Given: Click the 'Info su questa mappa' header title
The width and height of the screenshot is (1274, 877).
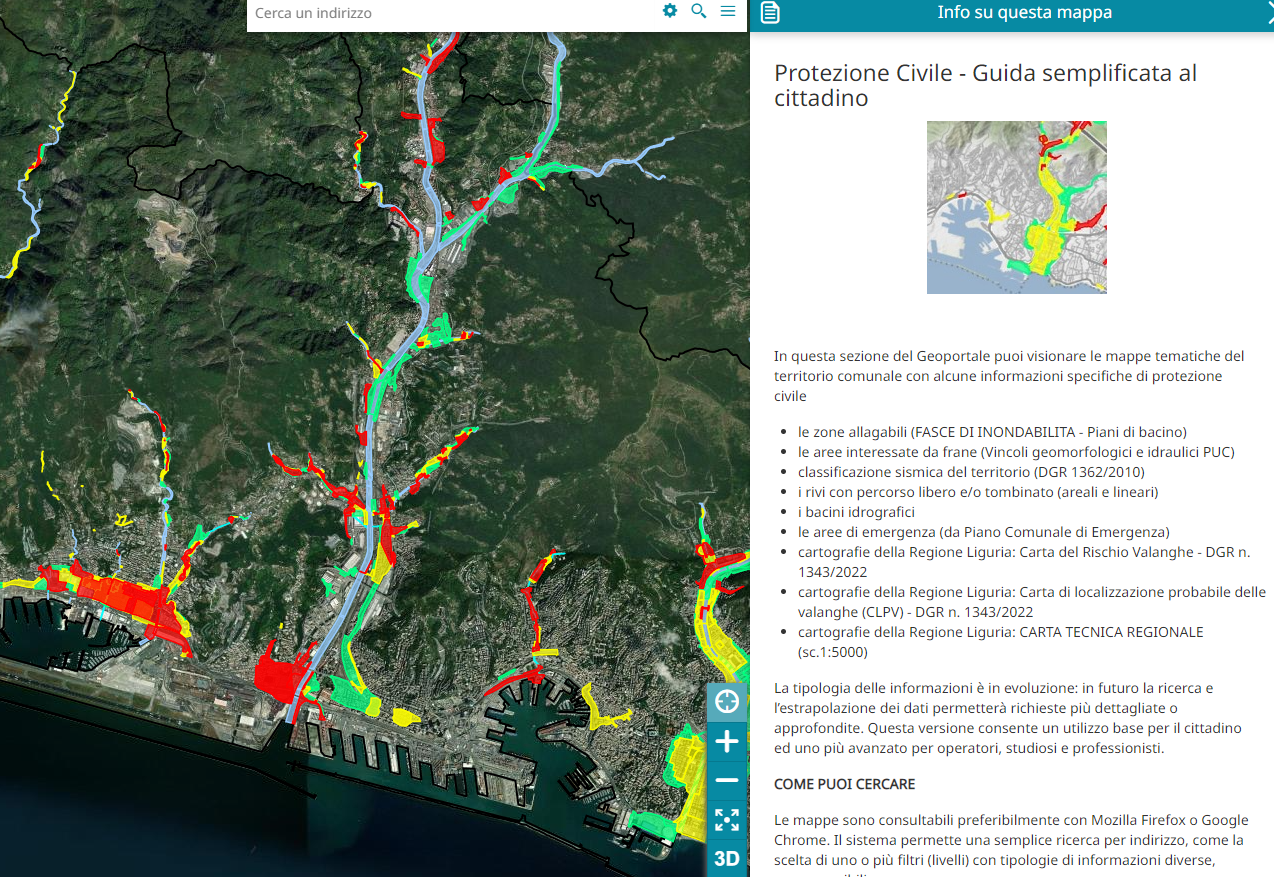Looking at the screenshot, I should (x=1024, y=13).
